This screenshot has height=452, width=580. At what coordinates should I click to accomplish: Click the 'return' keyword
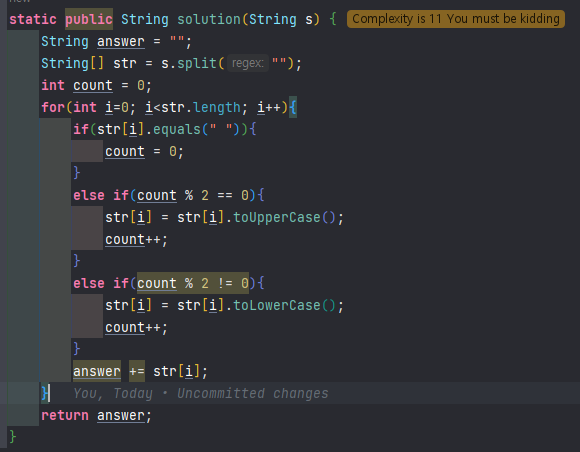pyautogui.click(x=65, y=415)
